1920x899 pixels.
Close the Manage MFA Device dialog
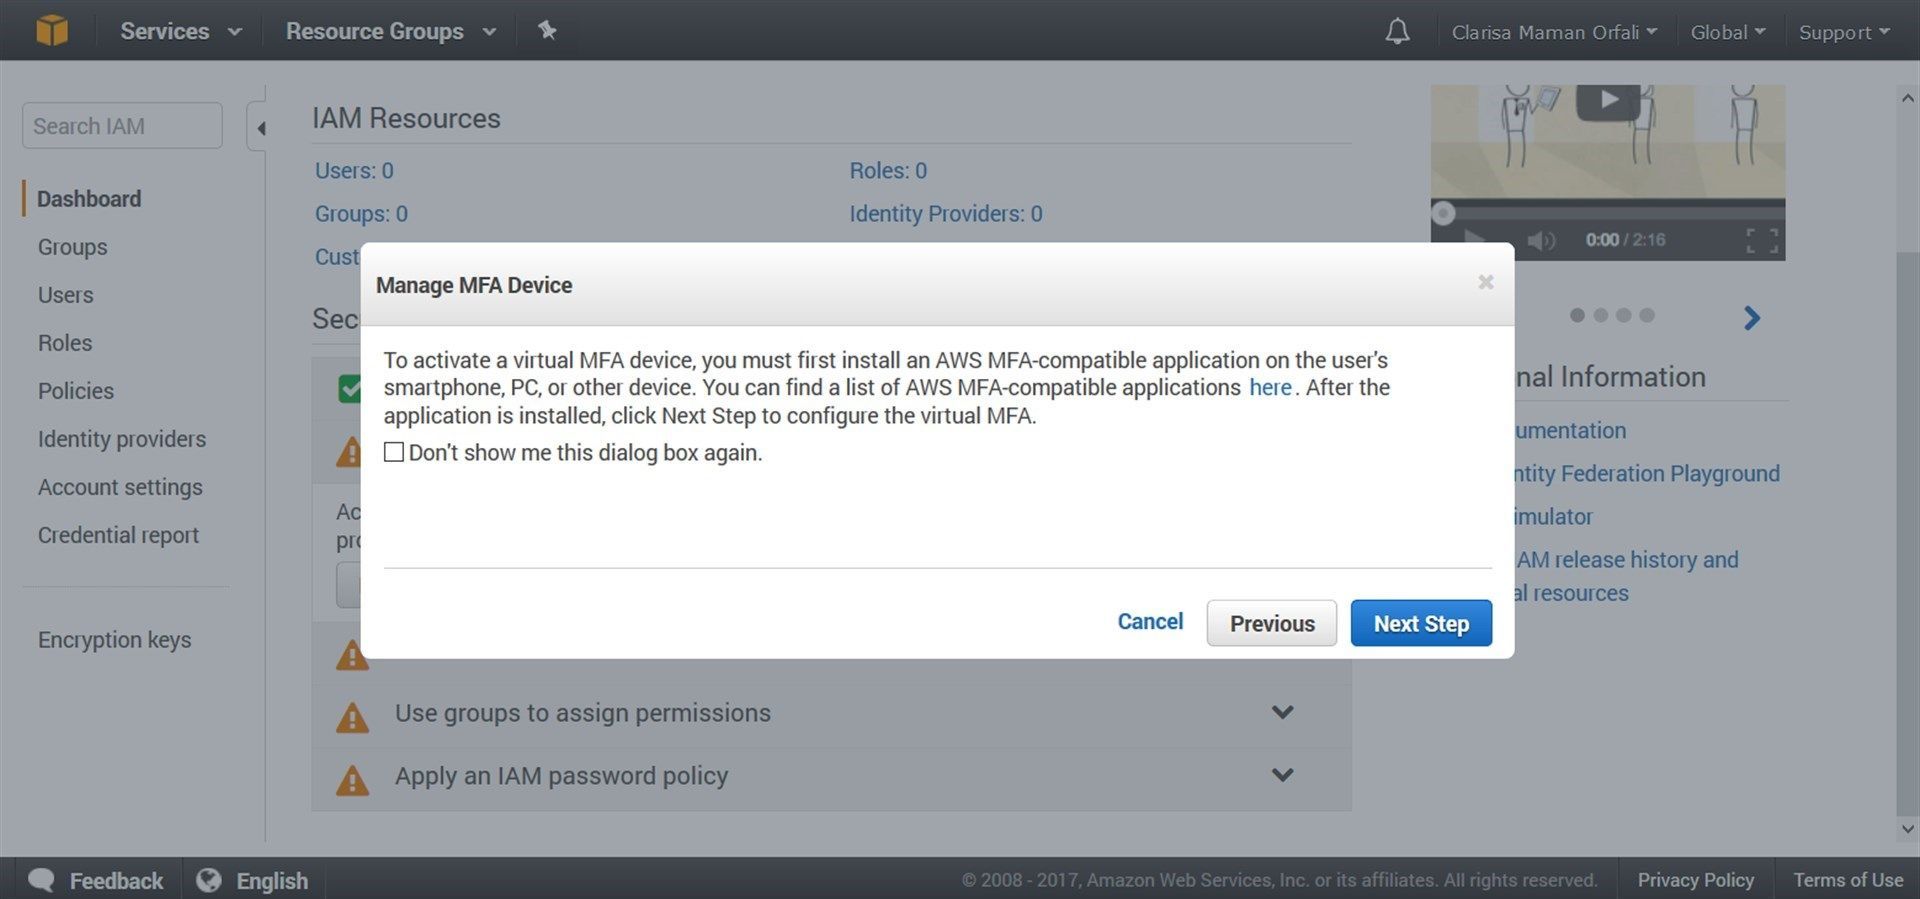pos(1486,283)
